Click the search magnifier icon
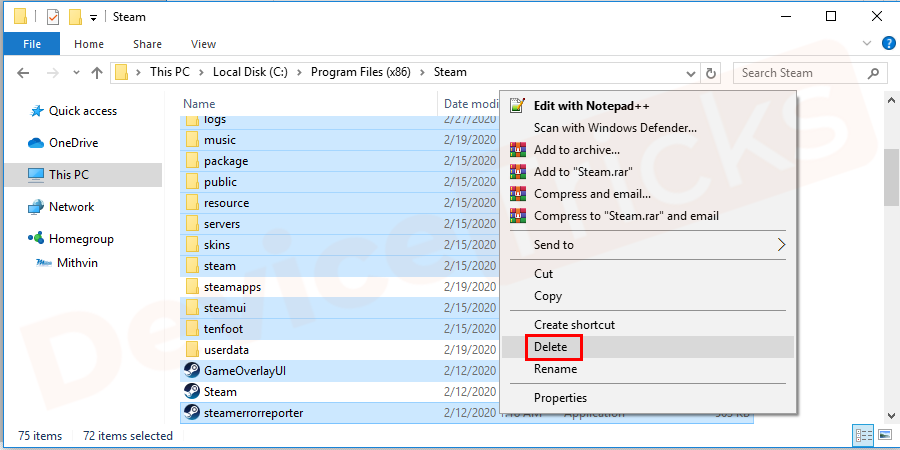 873,73
